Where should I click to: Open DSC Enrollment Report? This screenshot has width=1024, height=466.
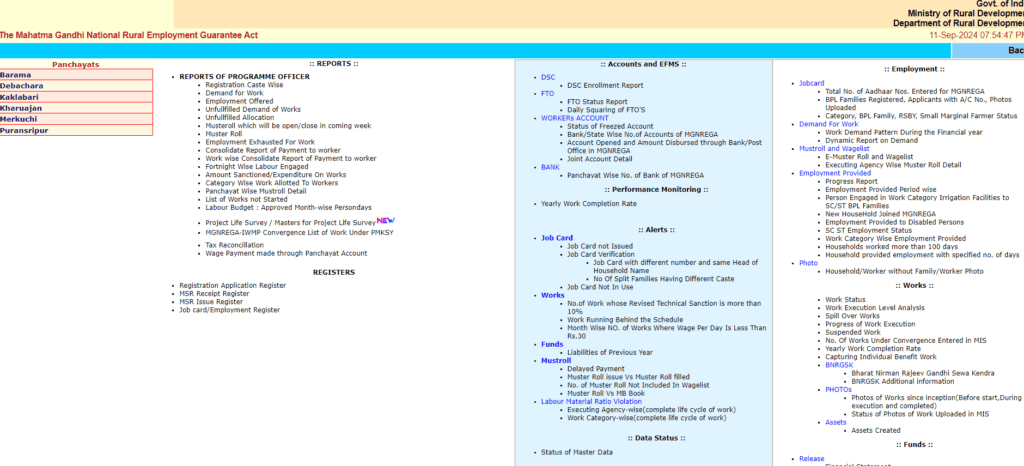click(x=605, y=85)
